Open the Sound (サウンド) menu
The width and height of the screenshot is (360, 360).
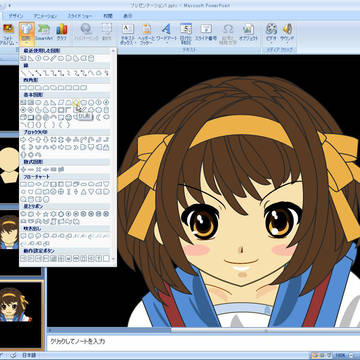(x=287, y=33)
